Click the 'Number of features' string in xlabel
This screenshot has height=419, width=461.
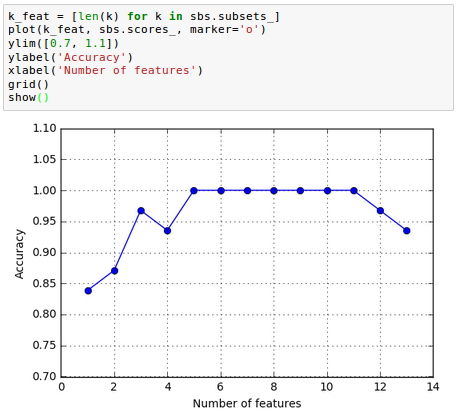coord(126,70)
